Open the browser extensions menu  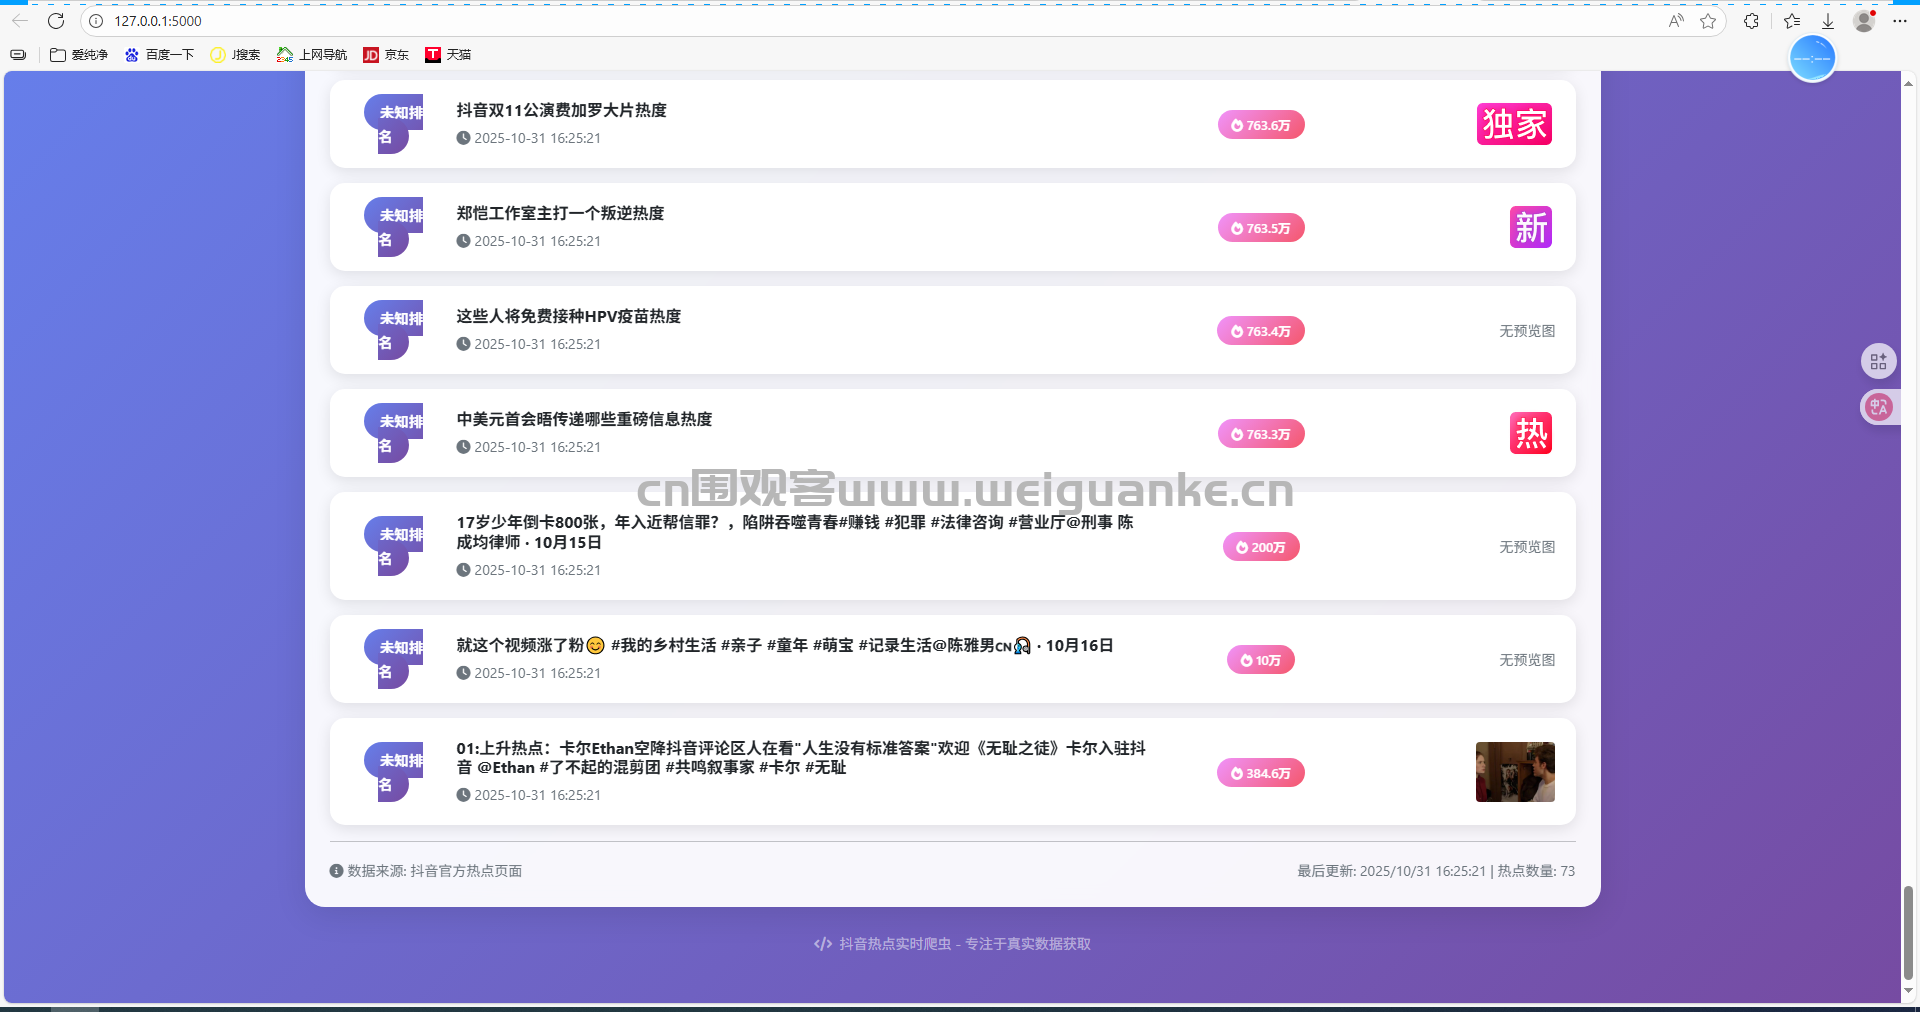pyautogui.click(x=1751, y=21)
